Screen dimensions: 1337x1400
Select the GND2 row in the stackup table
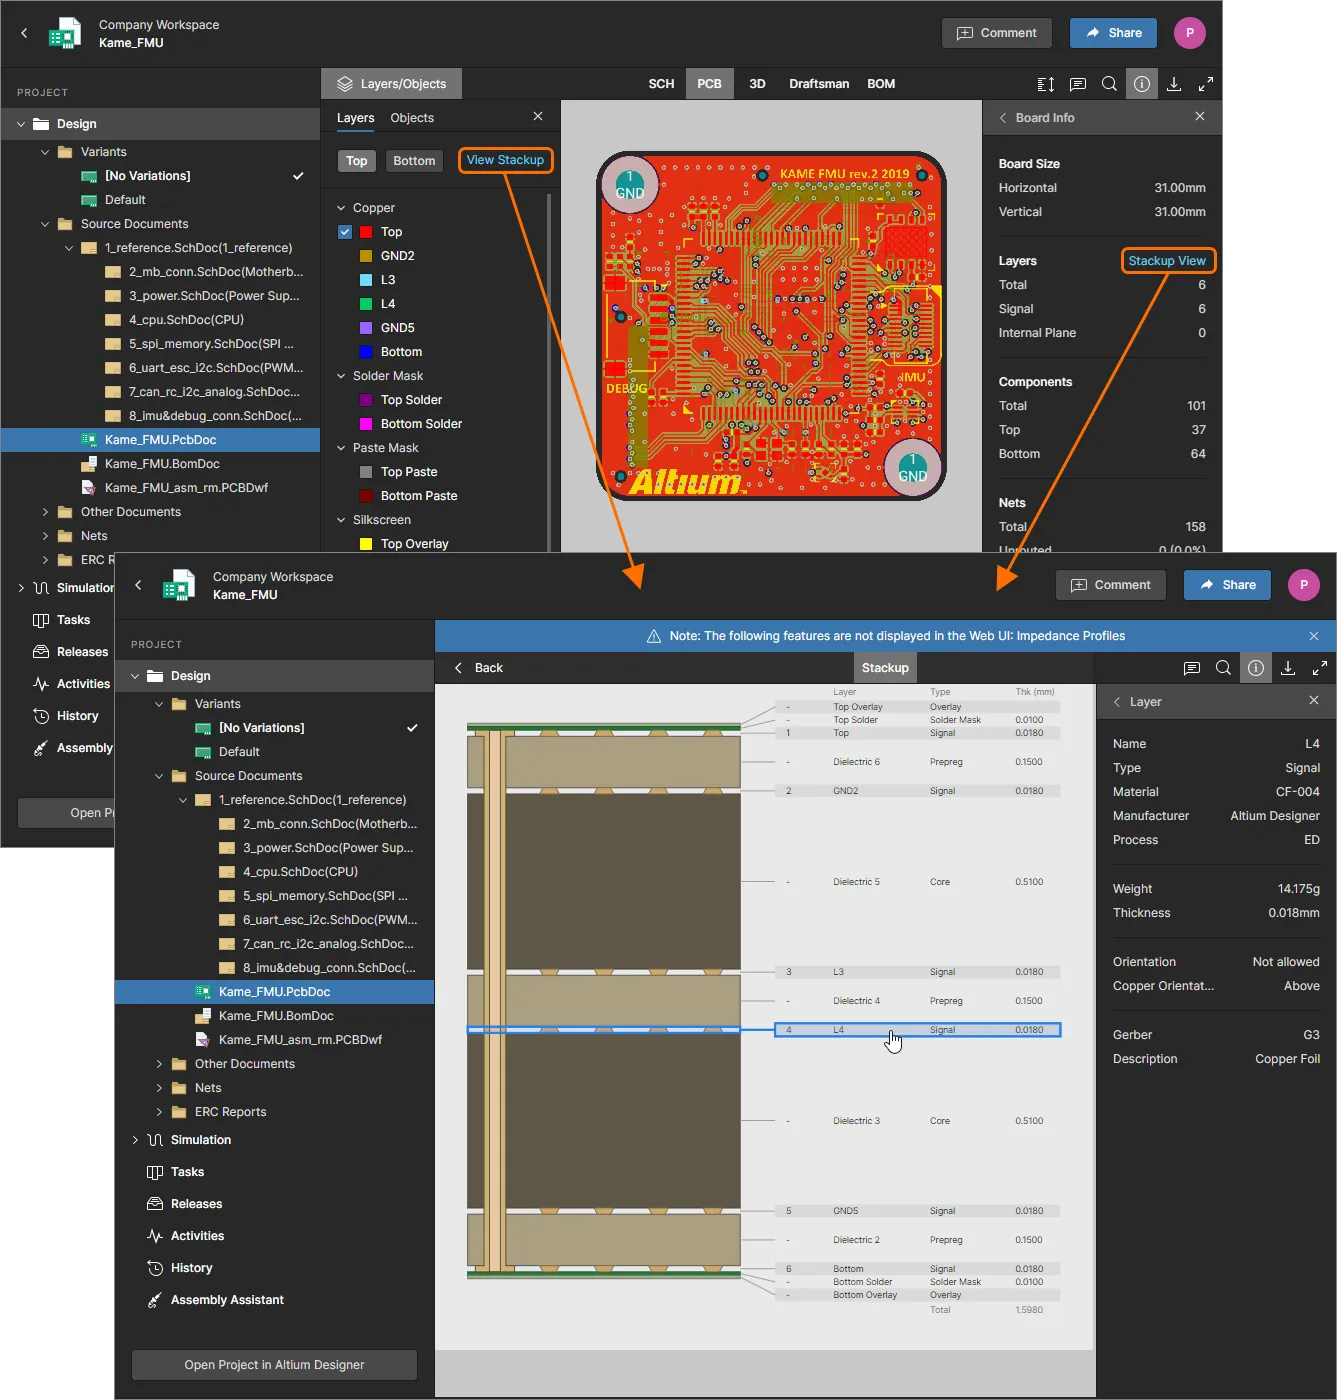click(917, 791)
